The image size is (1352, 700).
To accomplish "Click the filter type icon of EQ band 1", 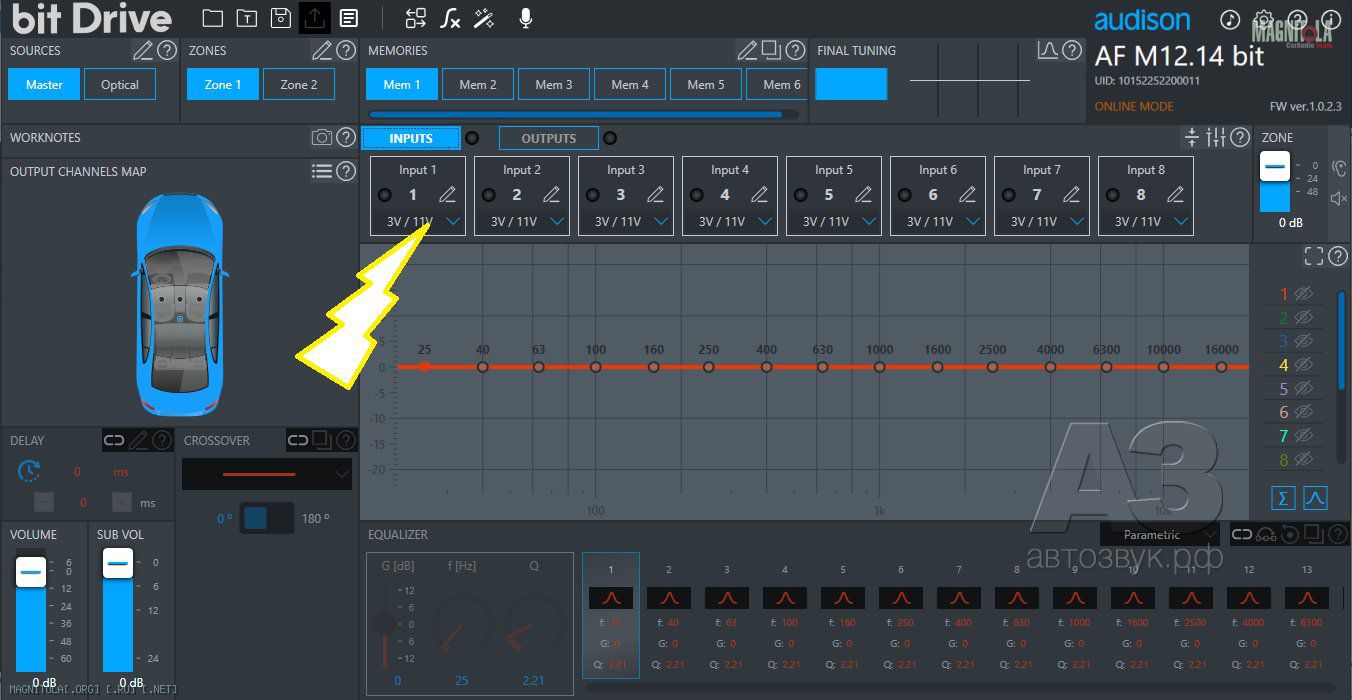I will (x=611, y=598).
